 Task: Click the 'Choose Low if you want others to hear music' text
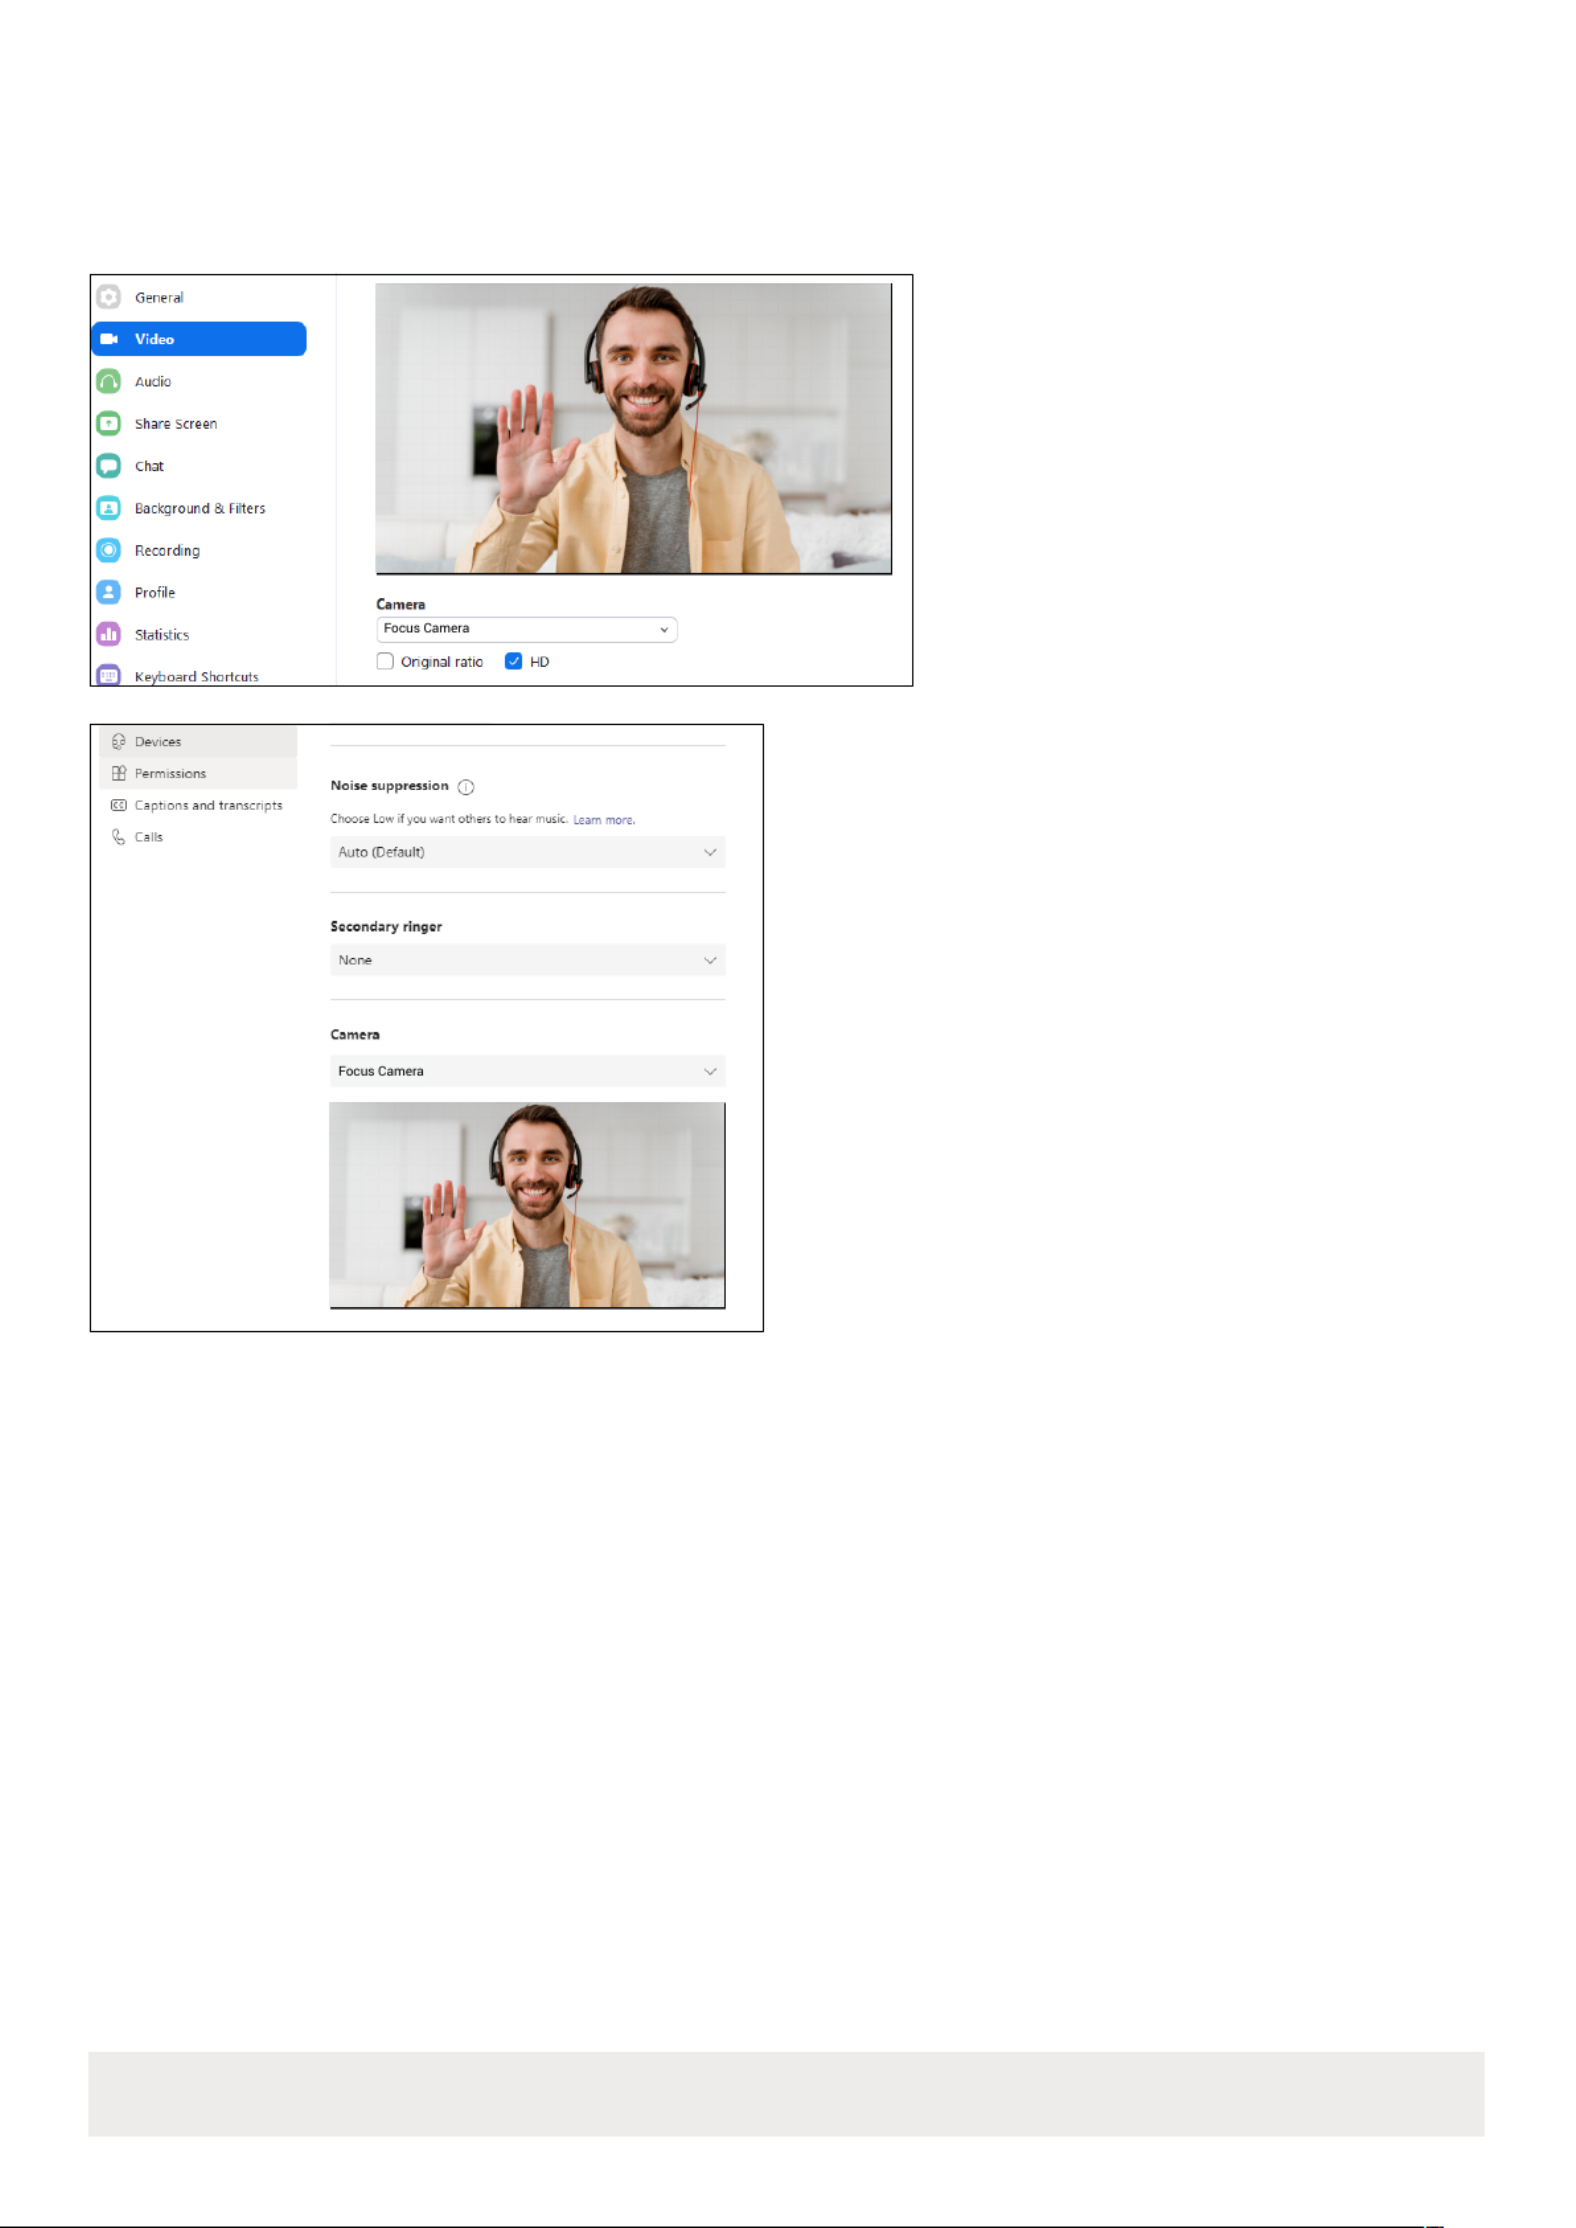[449, 819]
